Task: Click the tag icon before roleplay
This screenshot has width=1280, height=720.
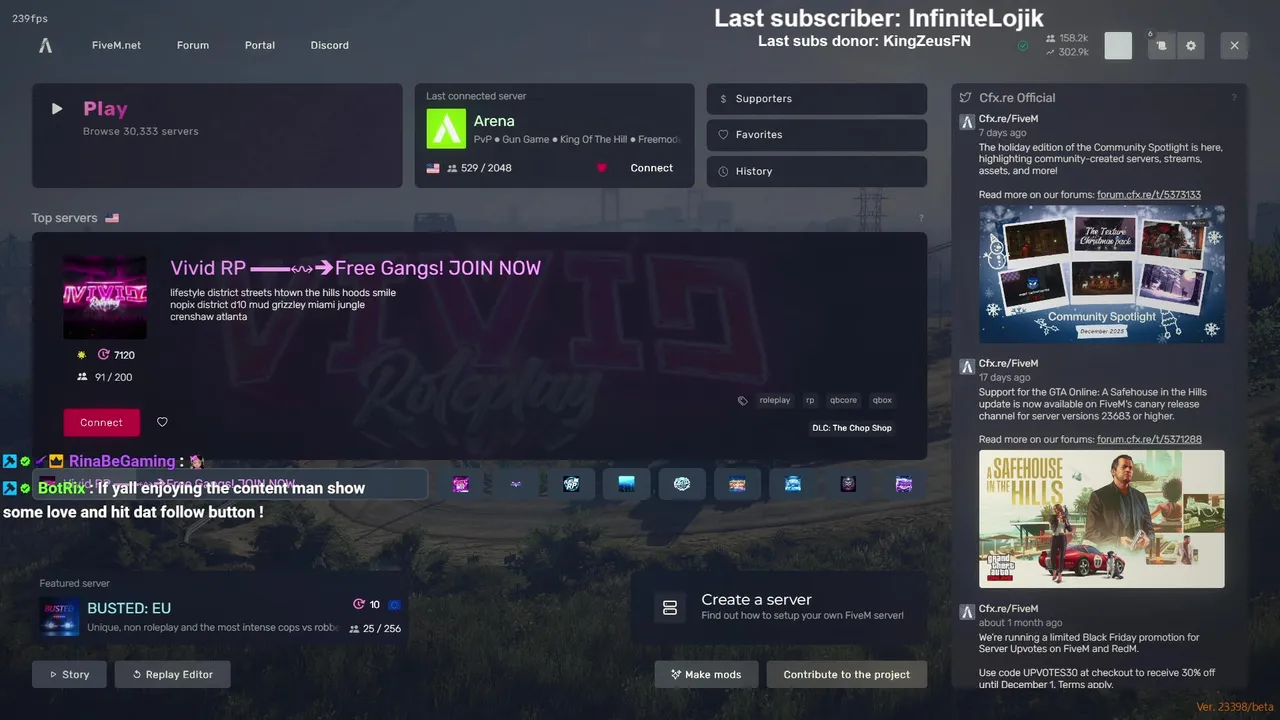Action: 742,400
